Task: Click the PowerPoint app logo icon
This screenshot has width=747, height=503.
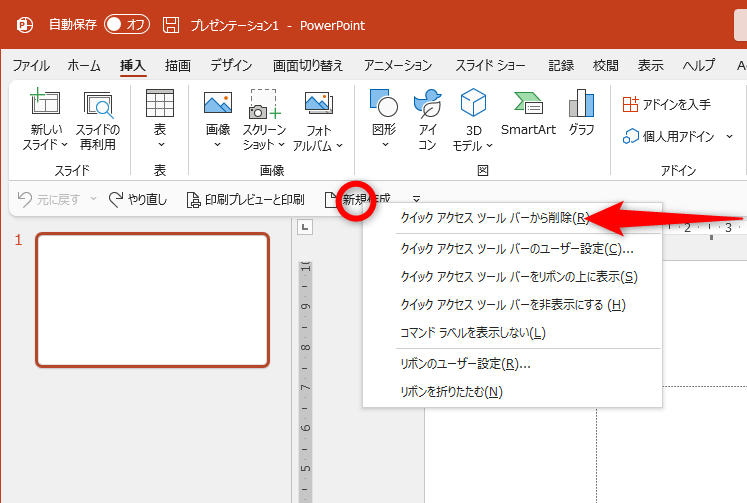Action: (25, 25)
